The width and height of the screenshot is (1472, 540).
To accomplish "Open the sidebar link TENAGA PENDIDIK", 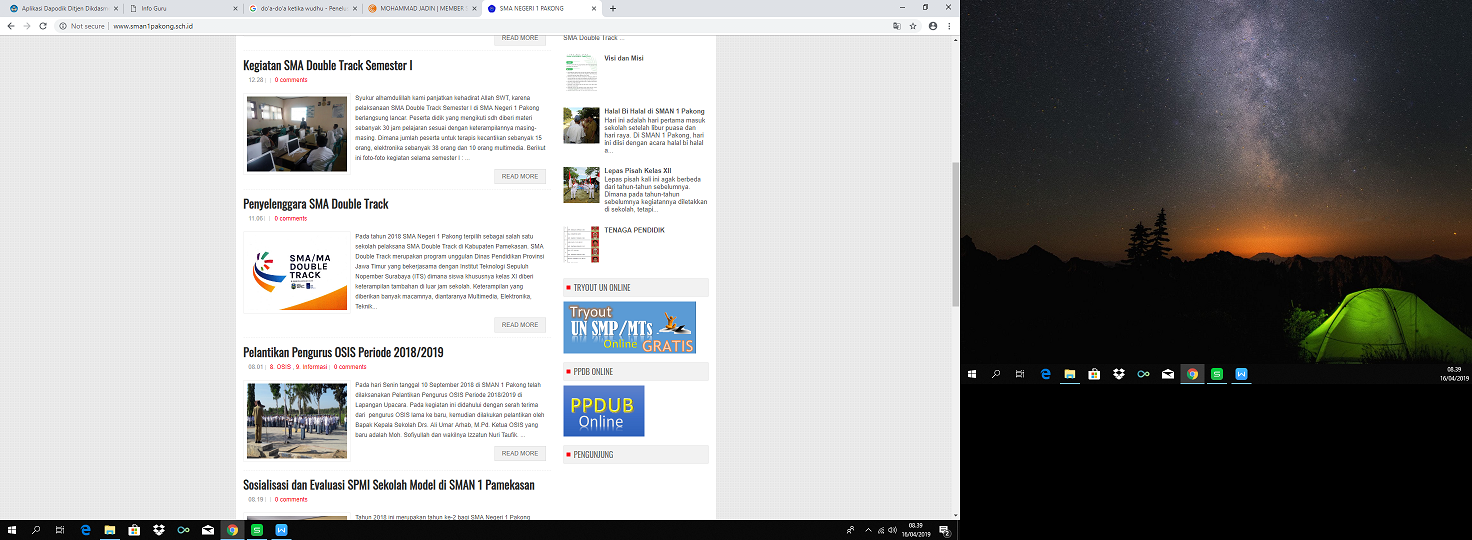I will point(634,230).
